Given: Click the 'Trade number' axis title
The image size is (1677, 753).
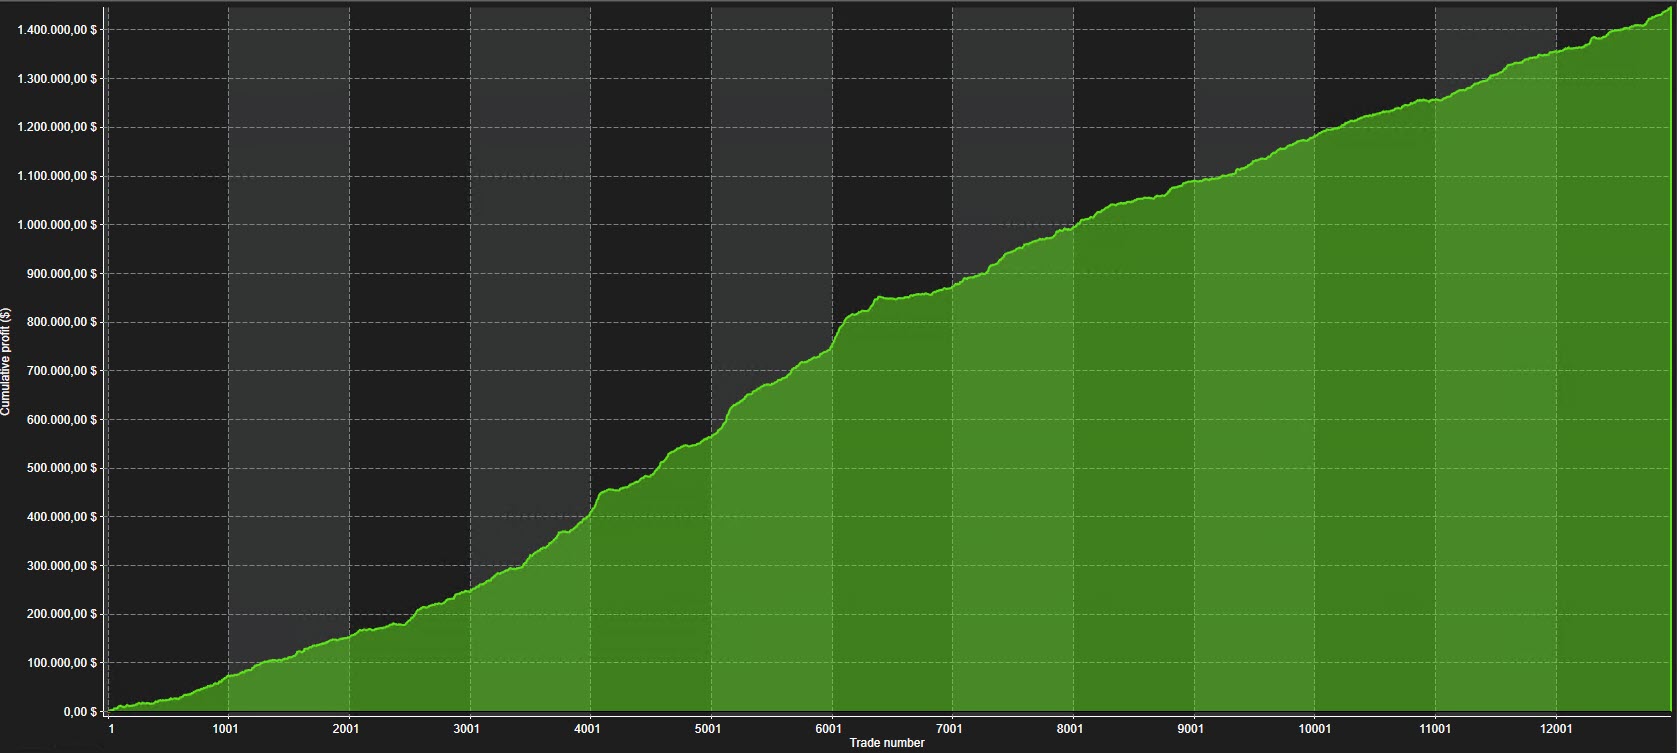Looking at the screenshot, I should tap(887, 743).
